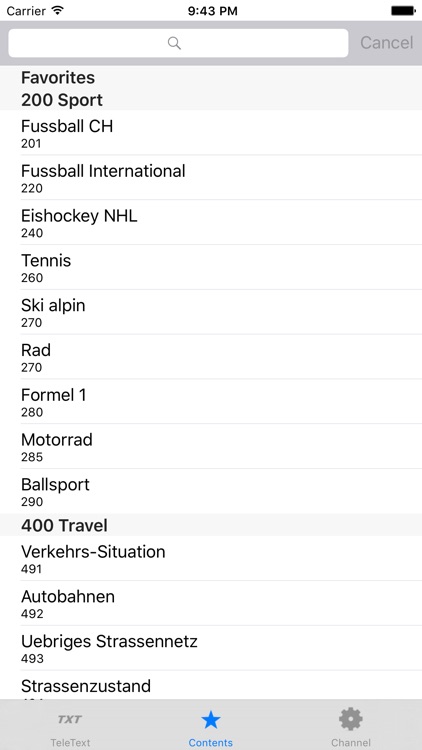Tap the battery indicator in status bar
Screen dimensions: 422x750
tap(403, 11)
